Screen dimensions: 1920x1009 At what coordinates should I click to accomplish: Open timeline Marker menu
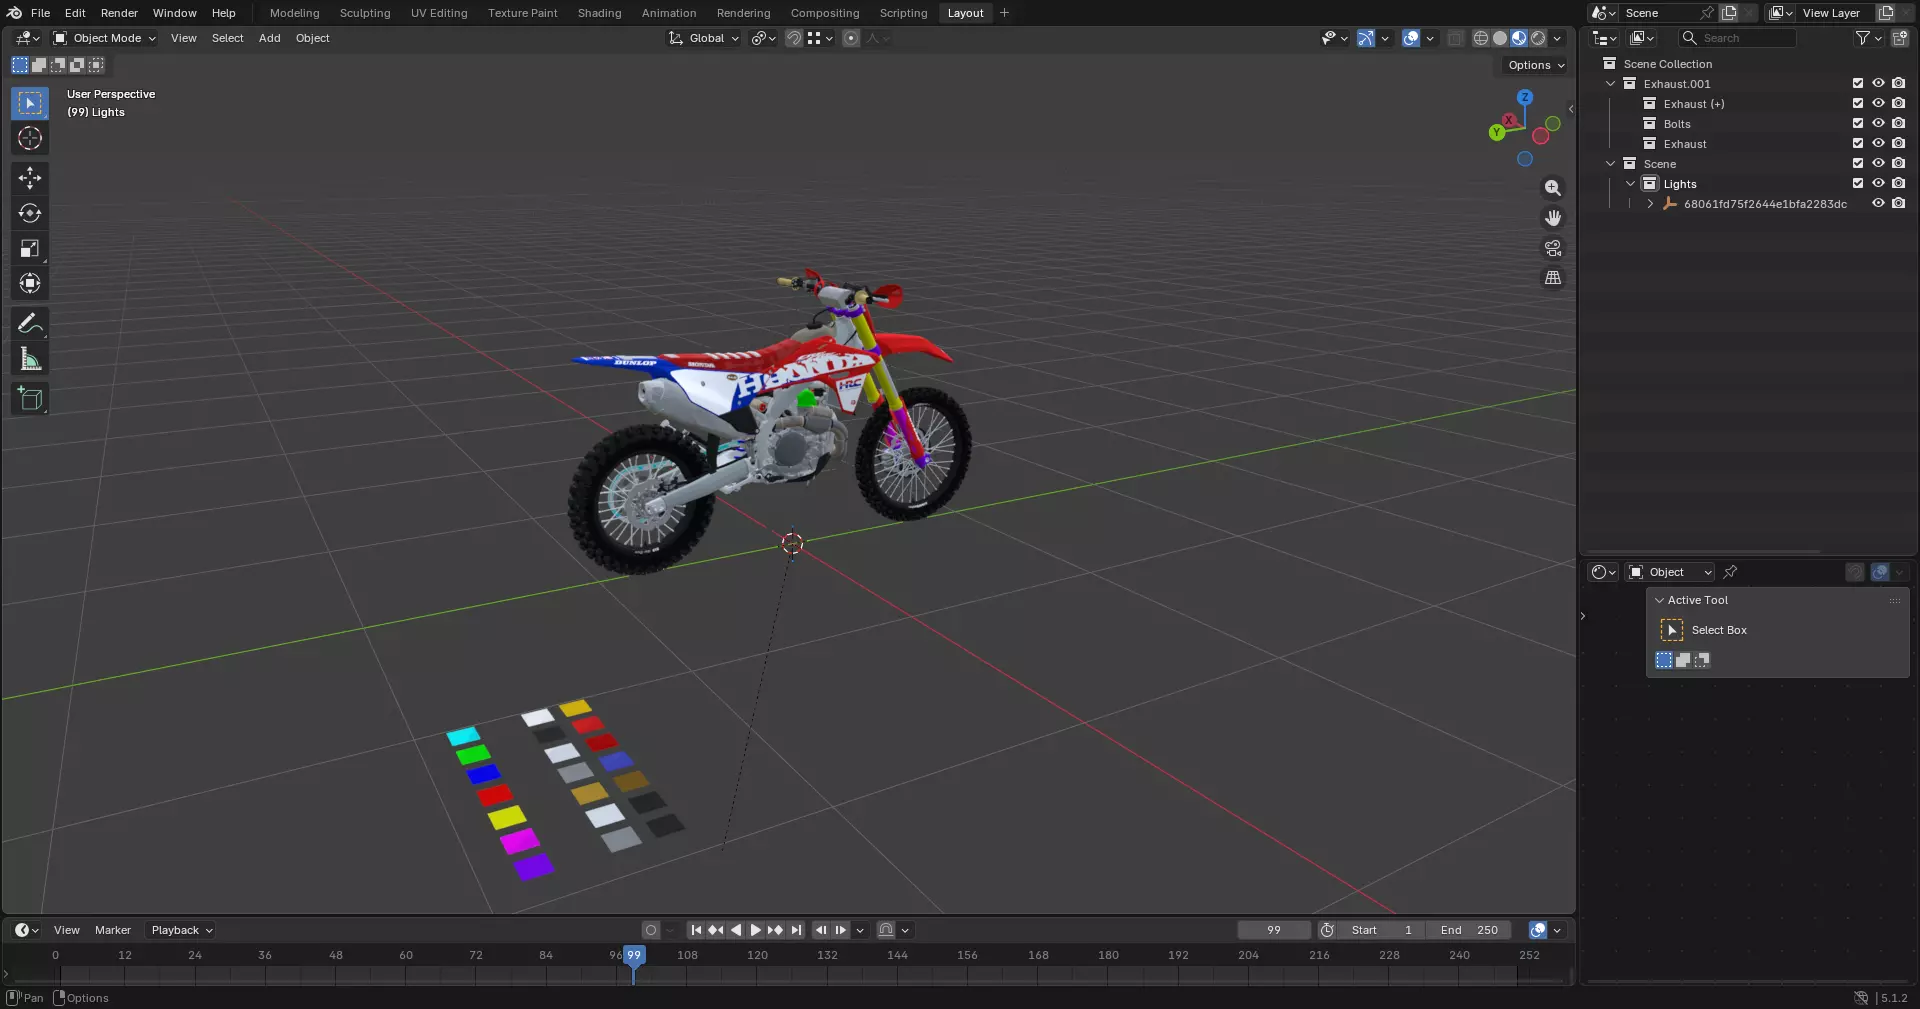[113, 930]
